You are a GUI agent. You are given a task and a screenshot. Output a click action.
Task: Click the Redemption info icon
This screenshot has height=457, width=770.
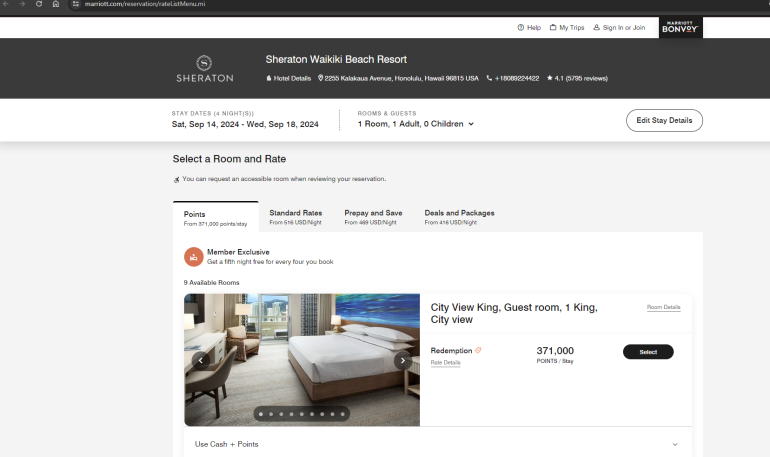tap(478, 350)
